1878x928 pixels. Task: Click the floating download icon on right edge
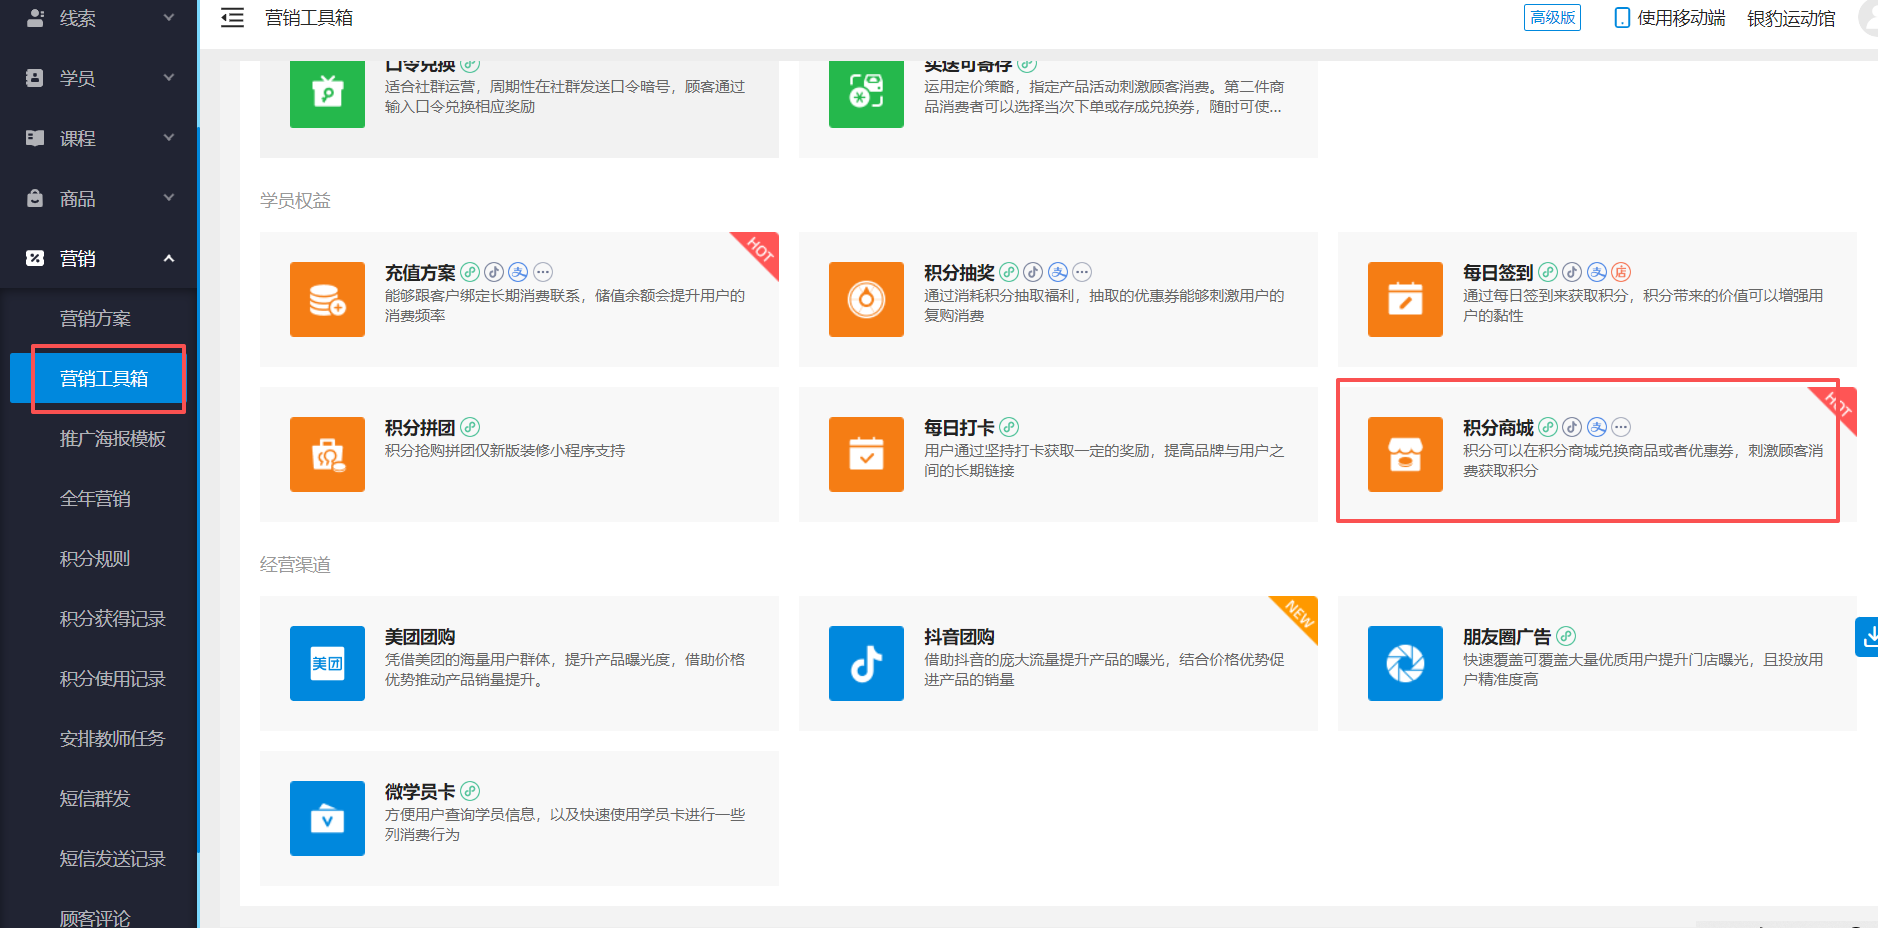coord(1869,637)
